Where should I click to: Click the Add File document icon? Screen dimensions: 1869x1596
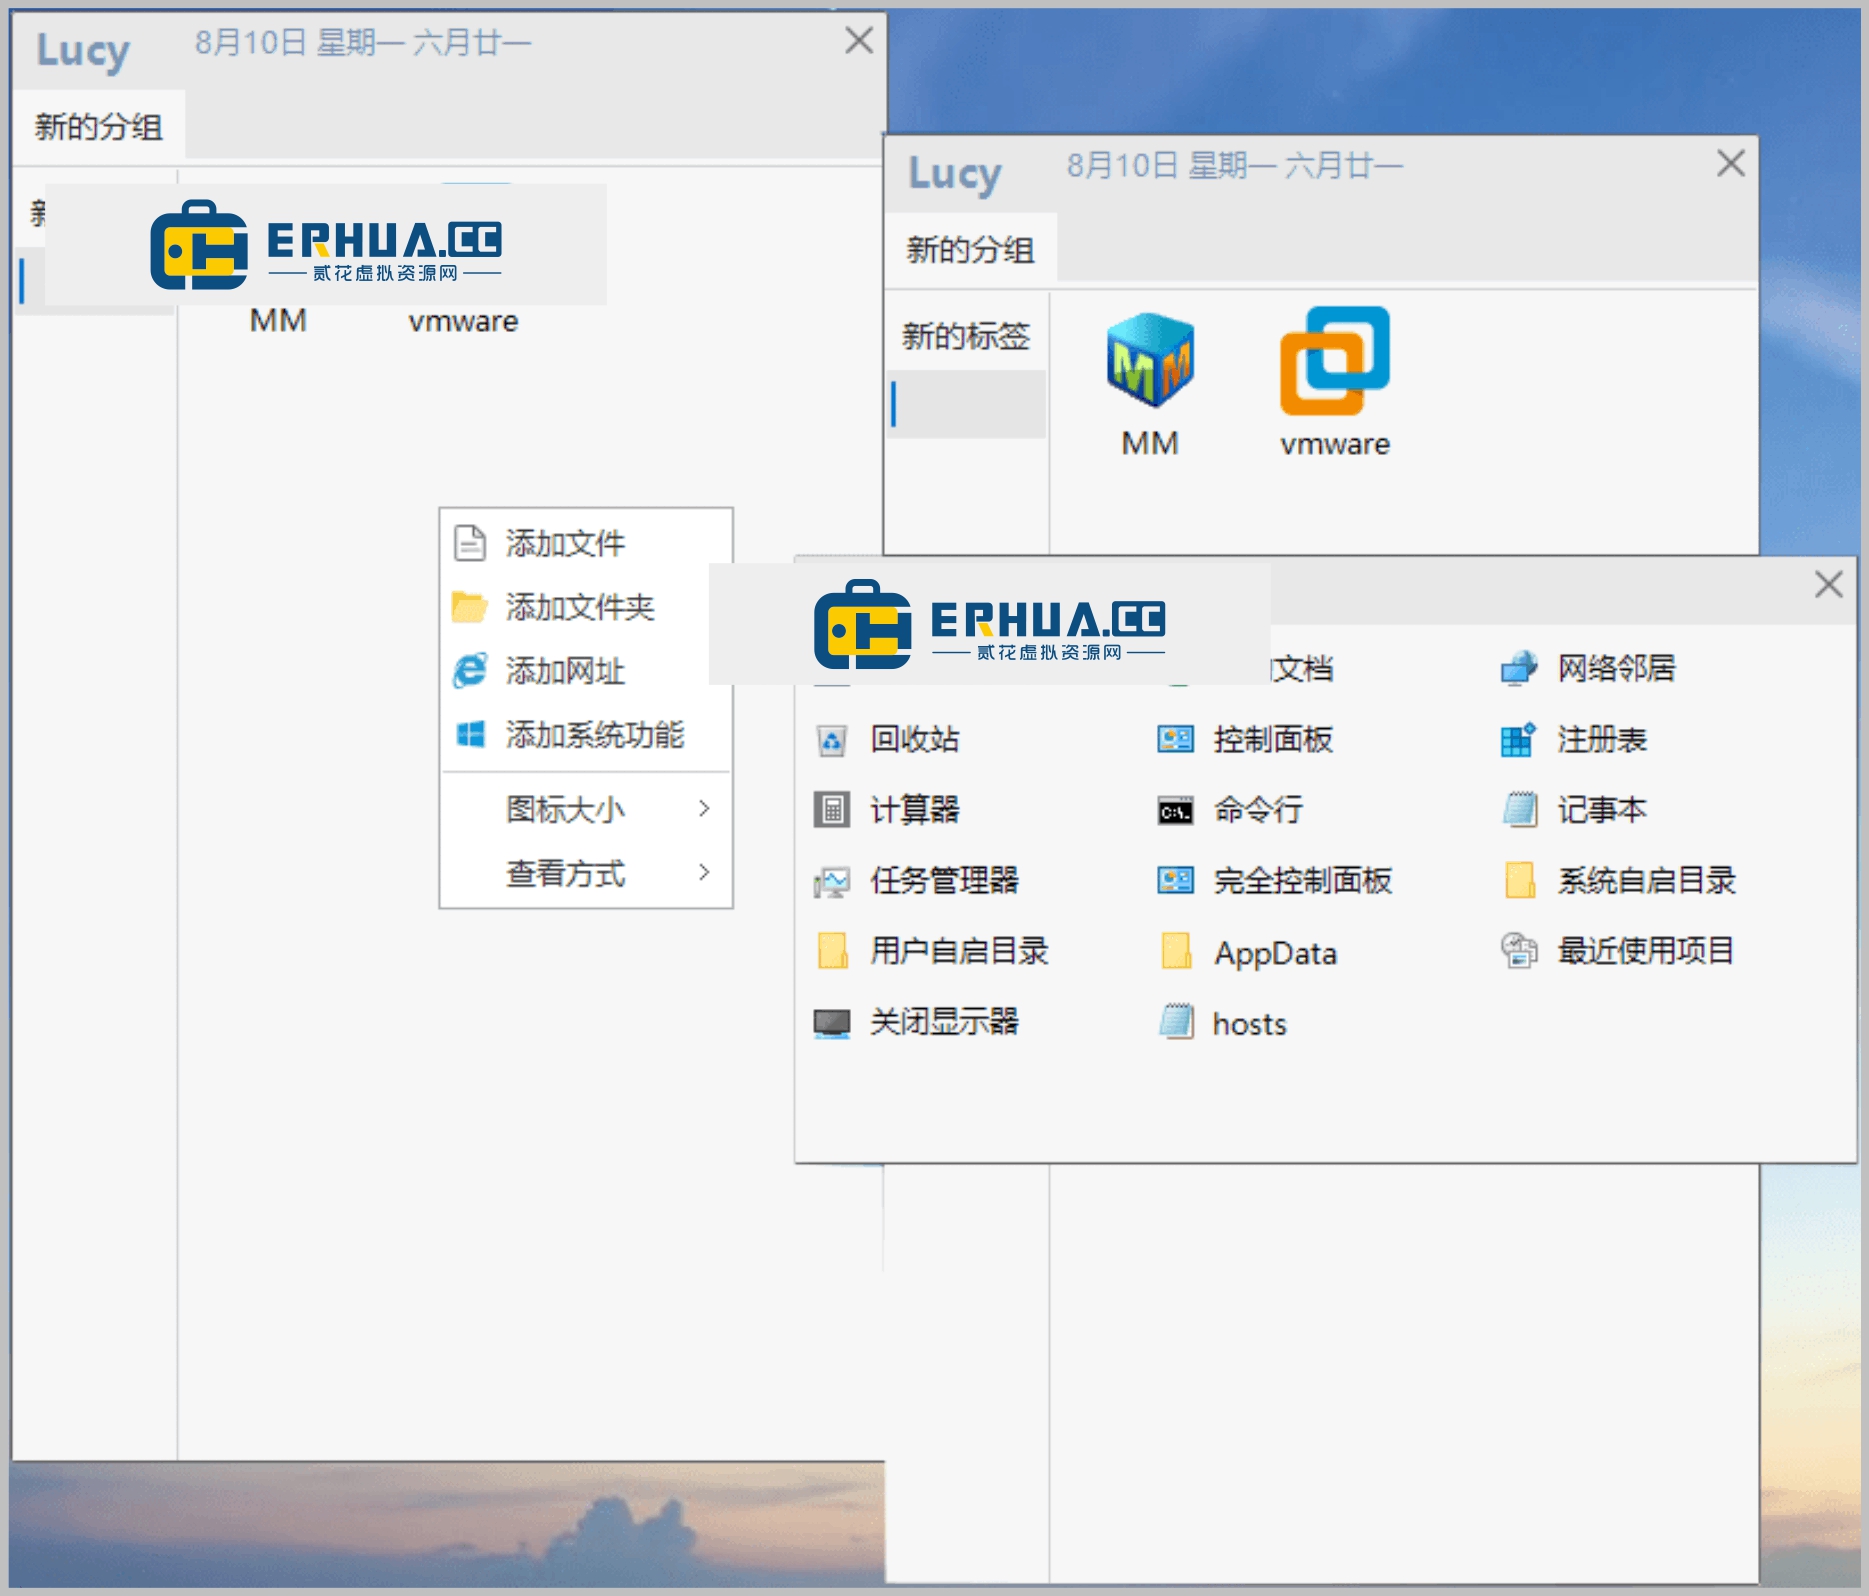pos(470,543)
